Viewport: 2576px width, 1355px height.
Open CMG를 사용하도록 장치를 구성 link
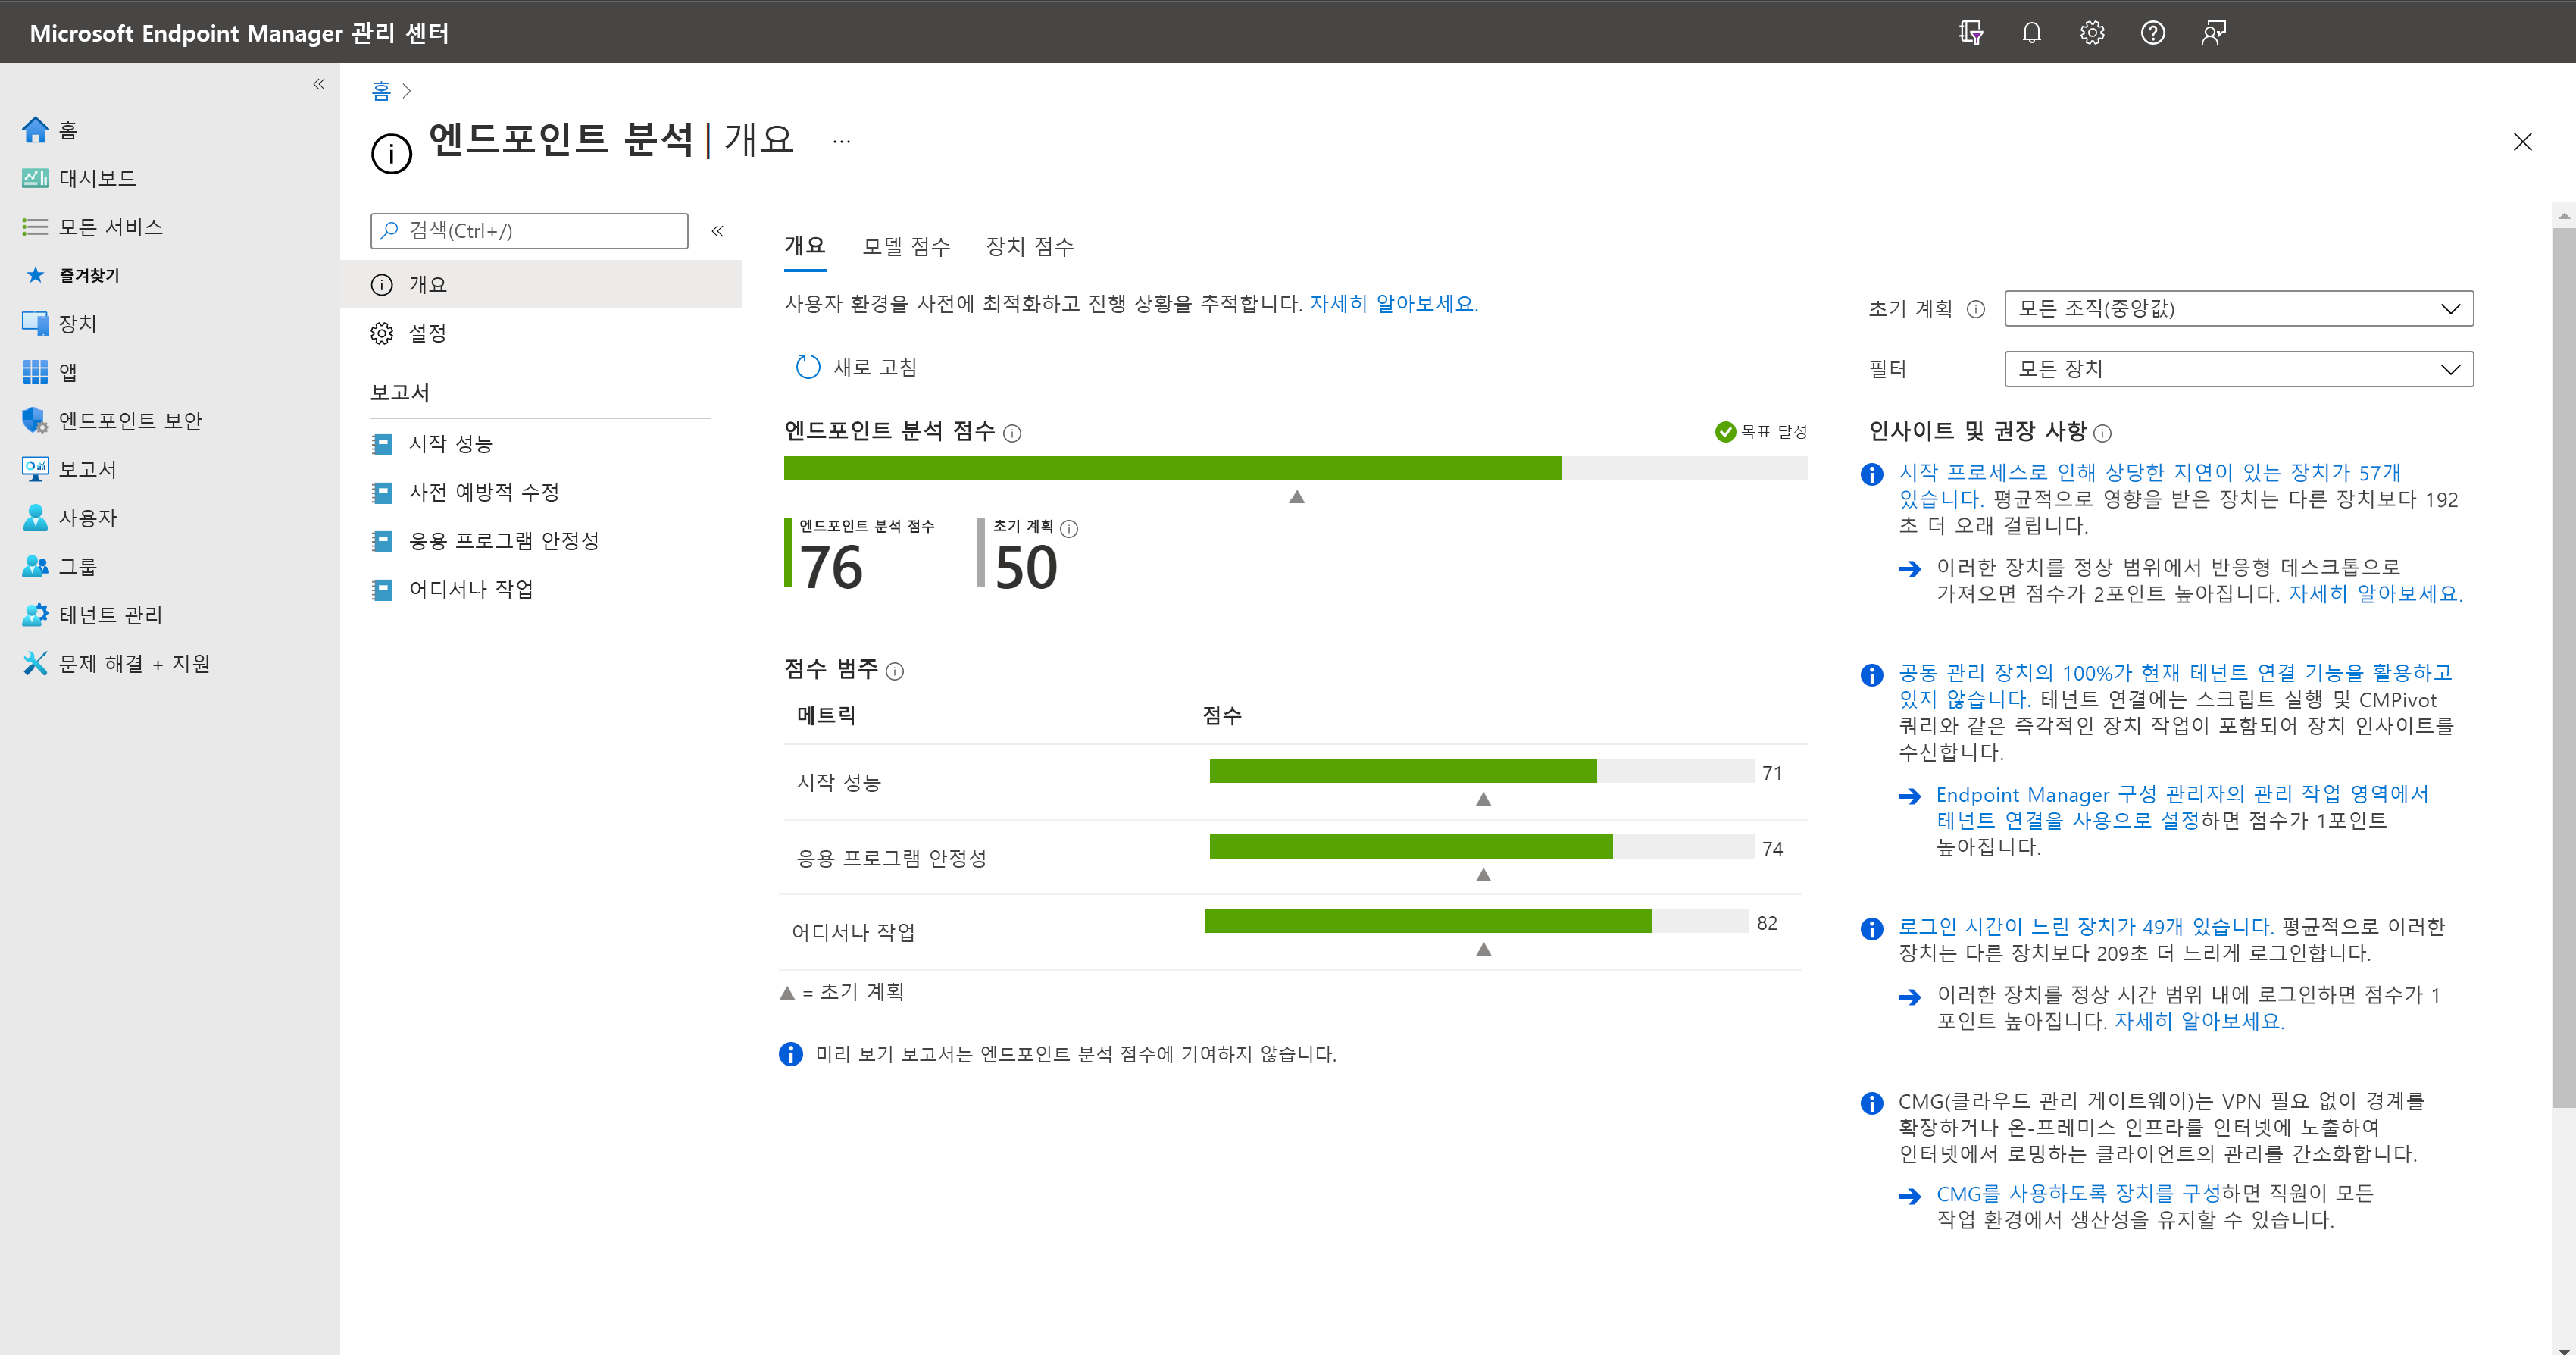pos(2078,1193)
